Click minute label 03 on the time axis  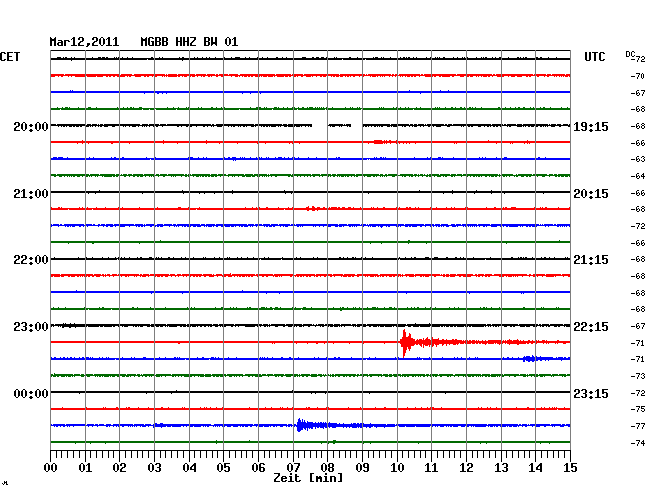154,467
